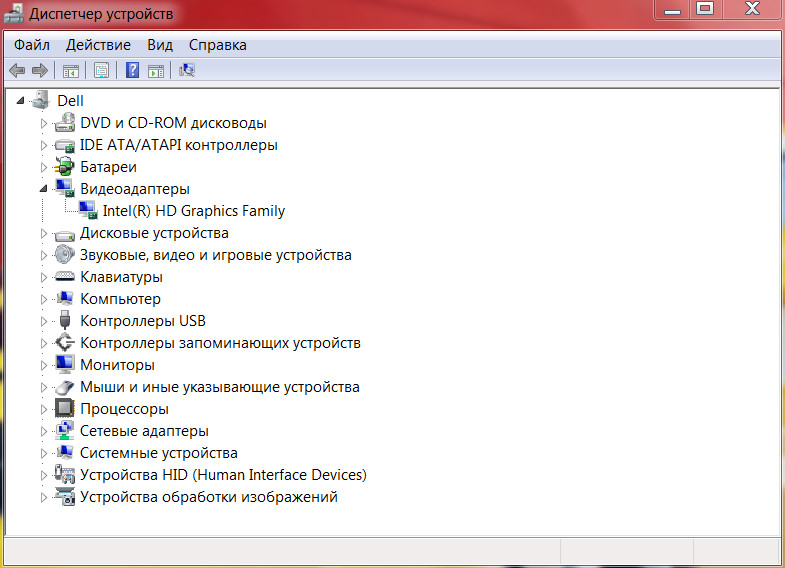Click the Back arrow toolbar icon
This screenshot has height=568, width=785.
[x=17, y=70]
